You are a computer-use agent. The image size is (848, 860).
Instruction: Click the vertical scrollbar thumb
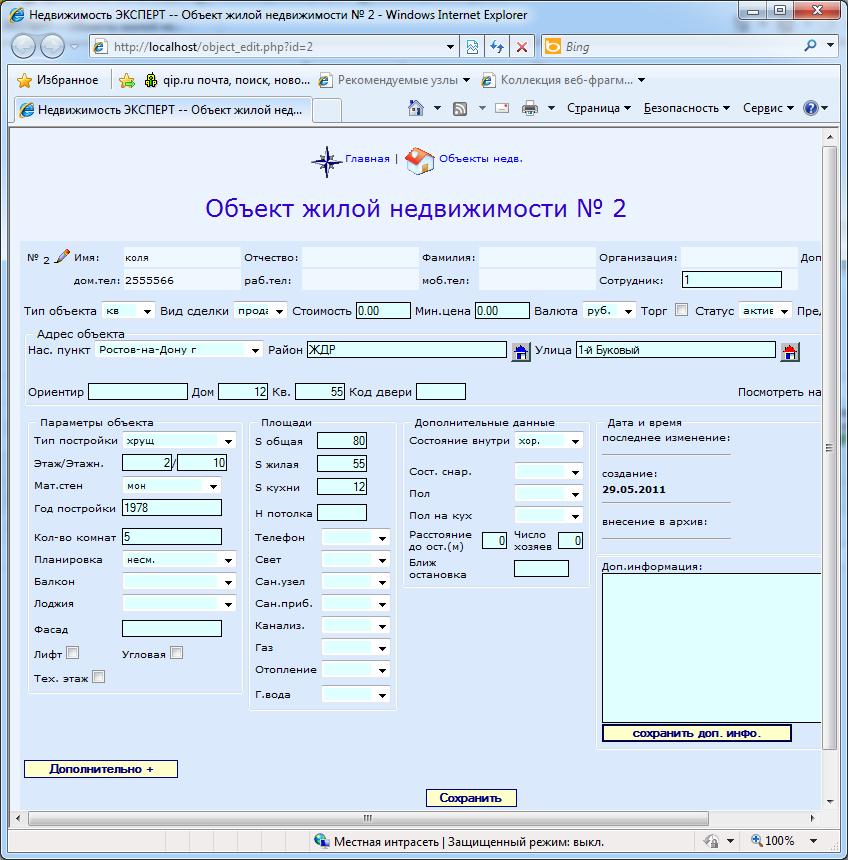click(829, 448)
